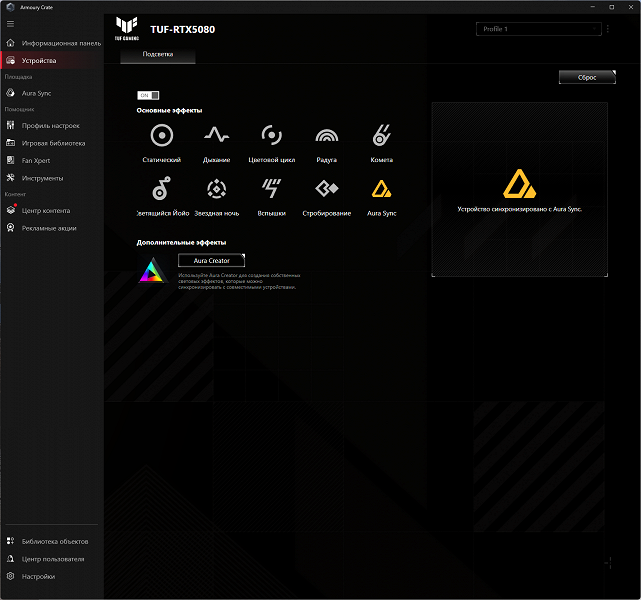The image size is (641, 600).
Task: Click the Aura Sync preview panel
Action: click(x=520, y=189)
